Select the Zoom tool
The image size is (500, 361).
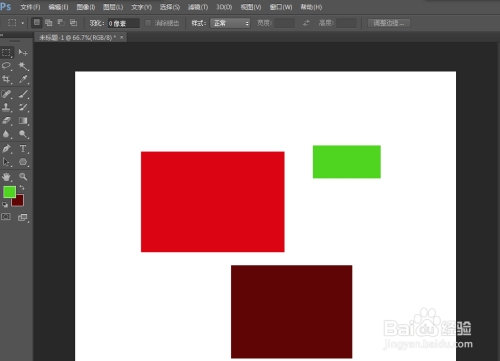23,176
